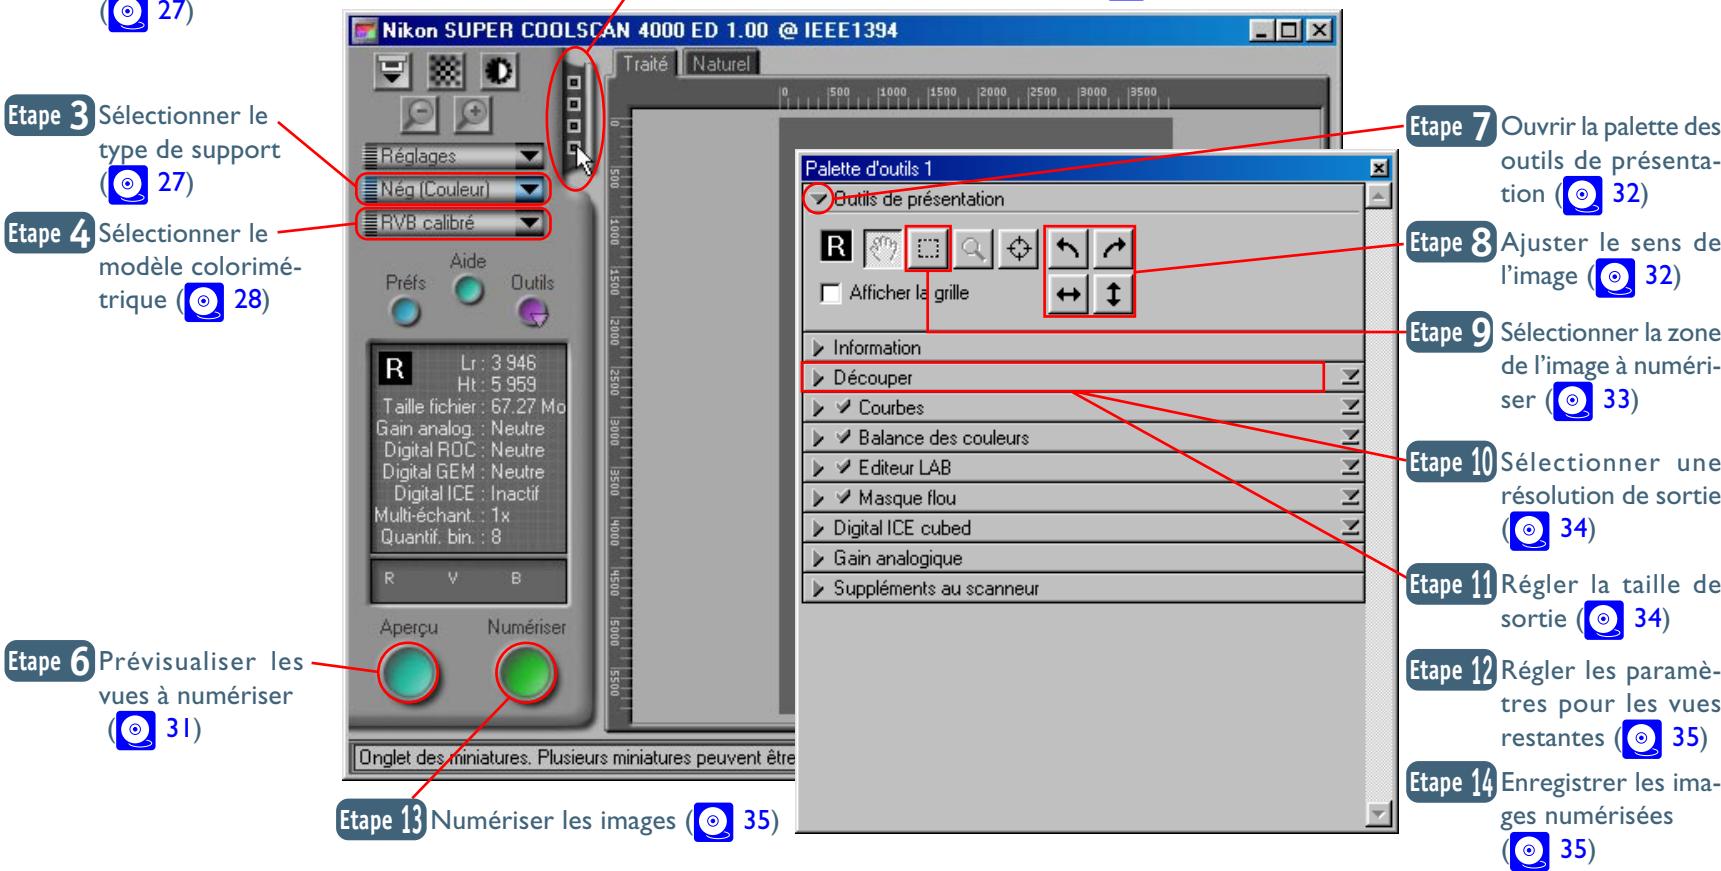
Task: Click the Aide help button
Action: 467,289
